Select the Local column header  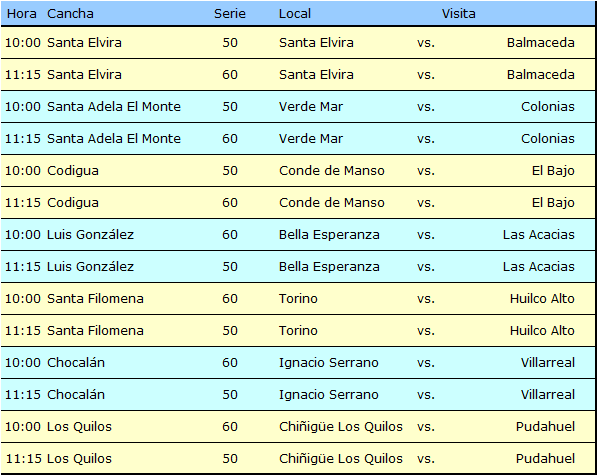pos(295,14)
